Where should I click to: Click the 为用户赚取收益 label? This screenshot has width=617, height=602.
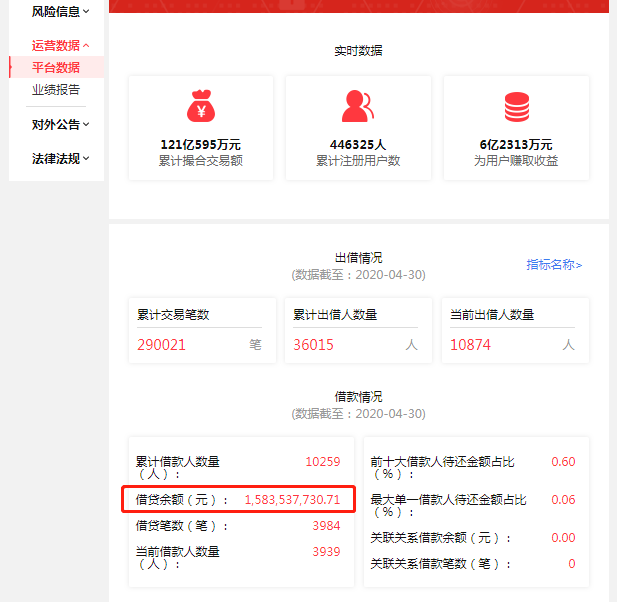pyautogui.click(x=516, y=161)
